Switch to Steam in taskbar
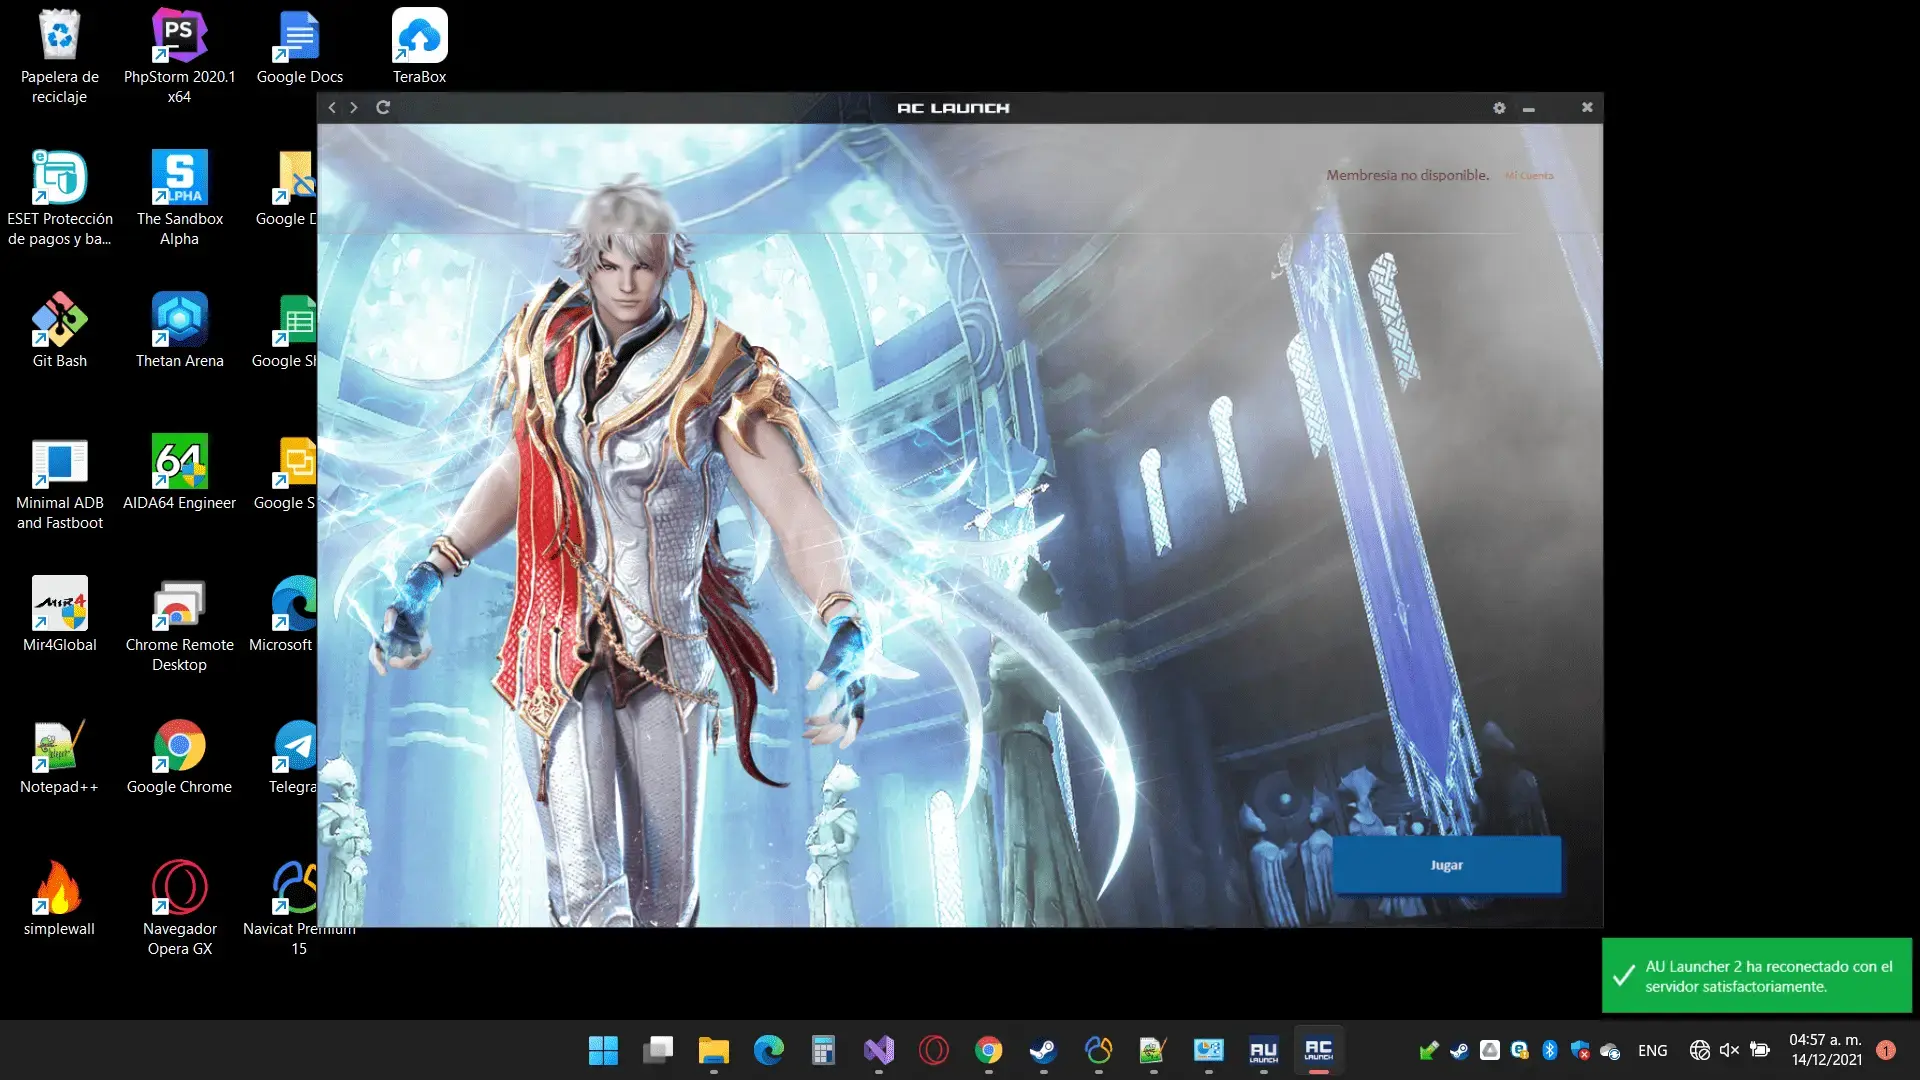This screenshot has width=1920, height=1080. point(1043,1050)
